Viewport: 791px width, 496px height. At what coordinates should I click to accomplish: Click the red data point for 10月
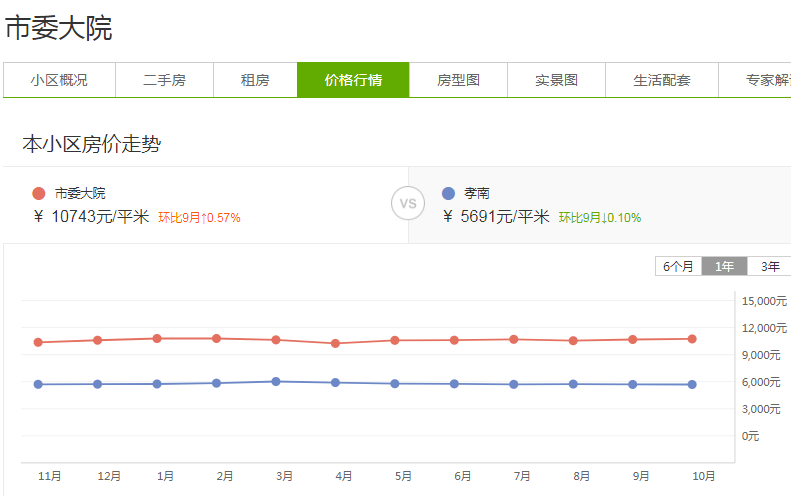pos(692,339)
